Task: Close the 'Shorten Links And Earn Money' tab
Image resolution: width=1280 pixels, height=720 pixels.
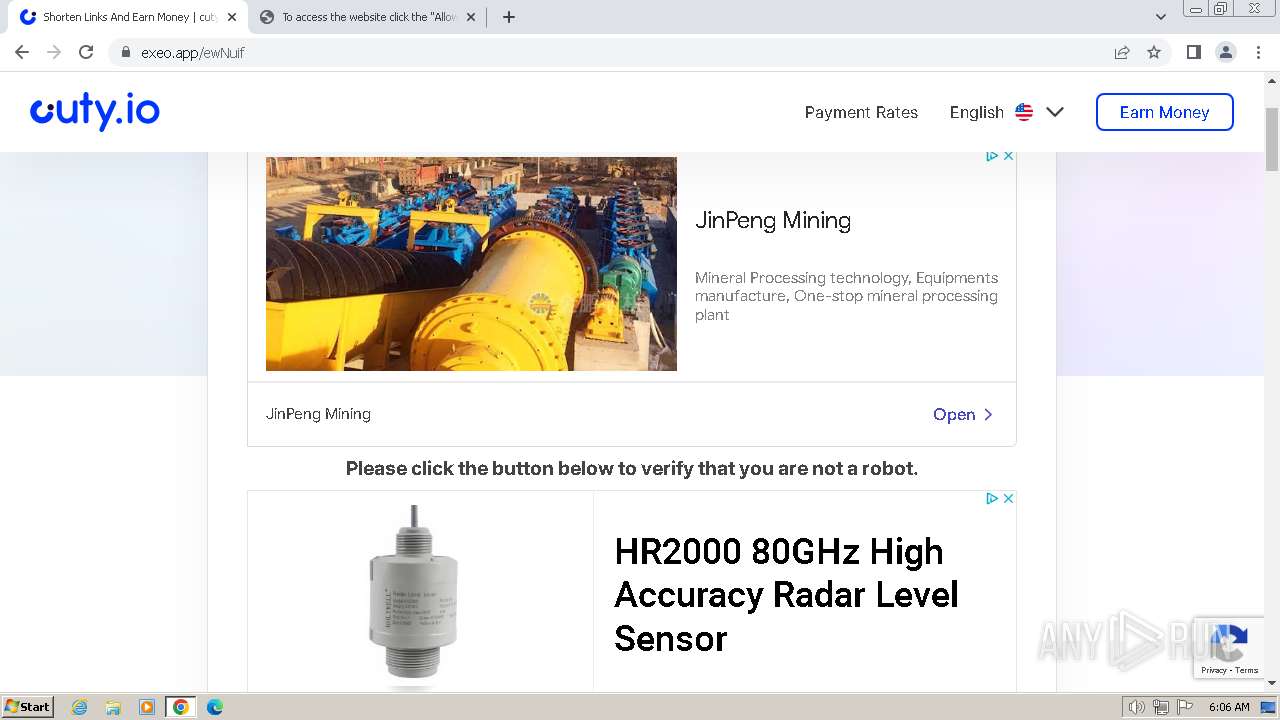Action: pos(232,17)
